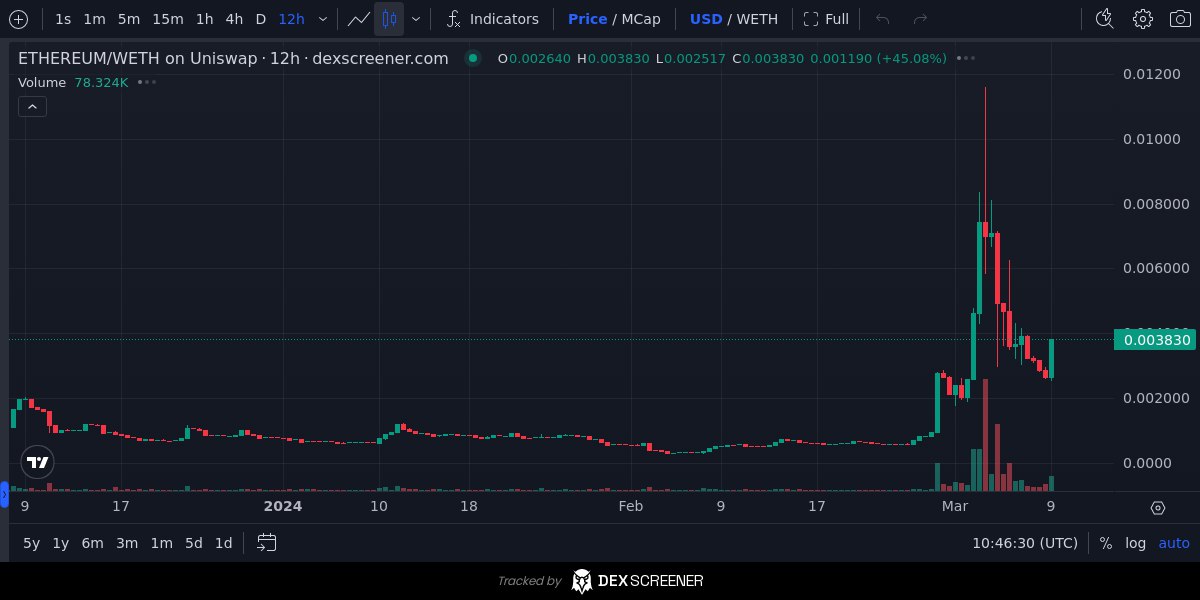The height and width of the screenshot is (600, 1200).
Task: Undo the last chart action
Action: [x=881, y=18]
